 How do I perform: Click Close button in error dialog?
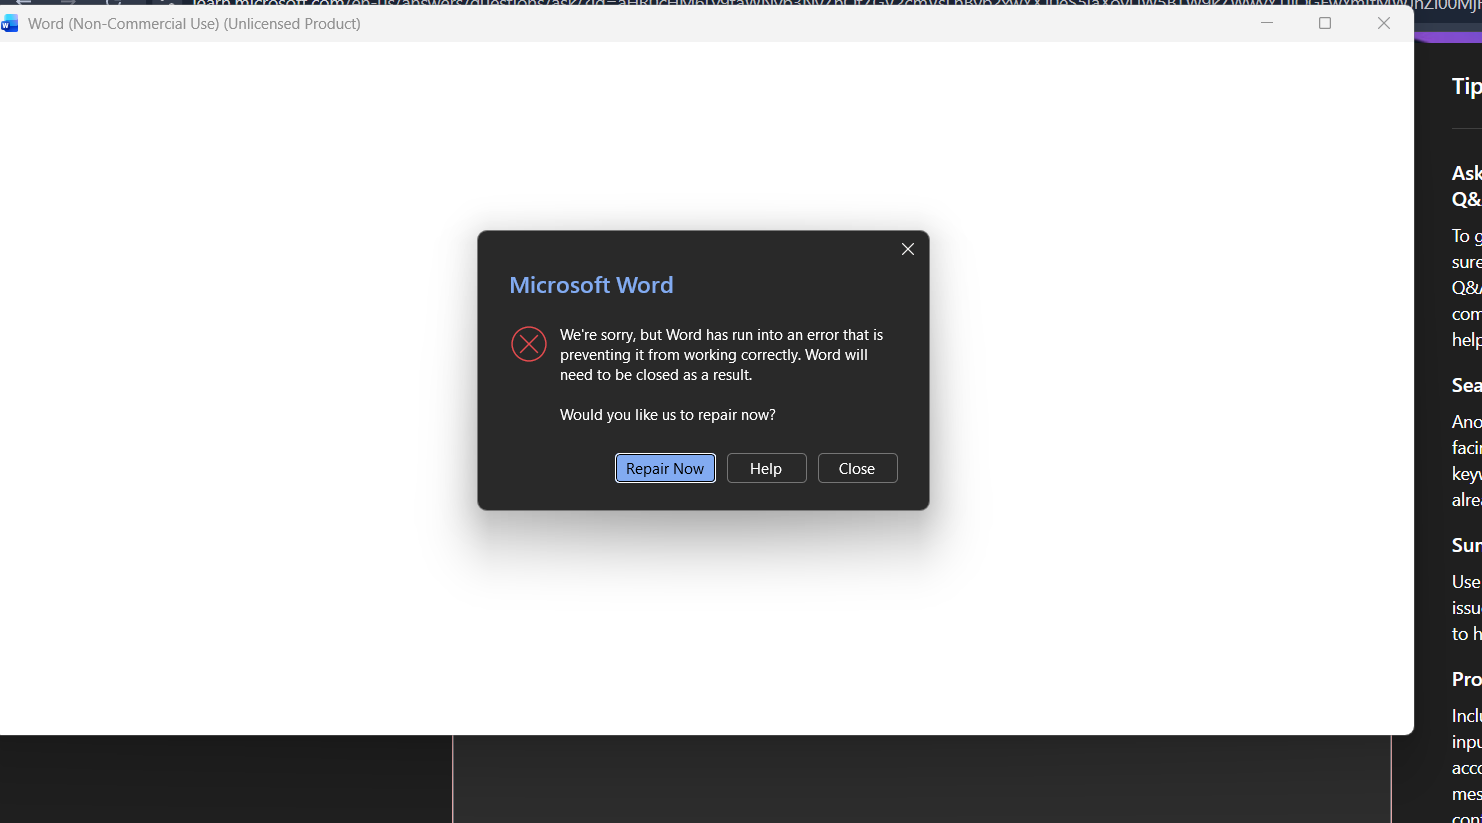click(x=857, y=468)
